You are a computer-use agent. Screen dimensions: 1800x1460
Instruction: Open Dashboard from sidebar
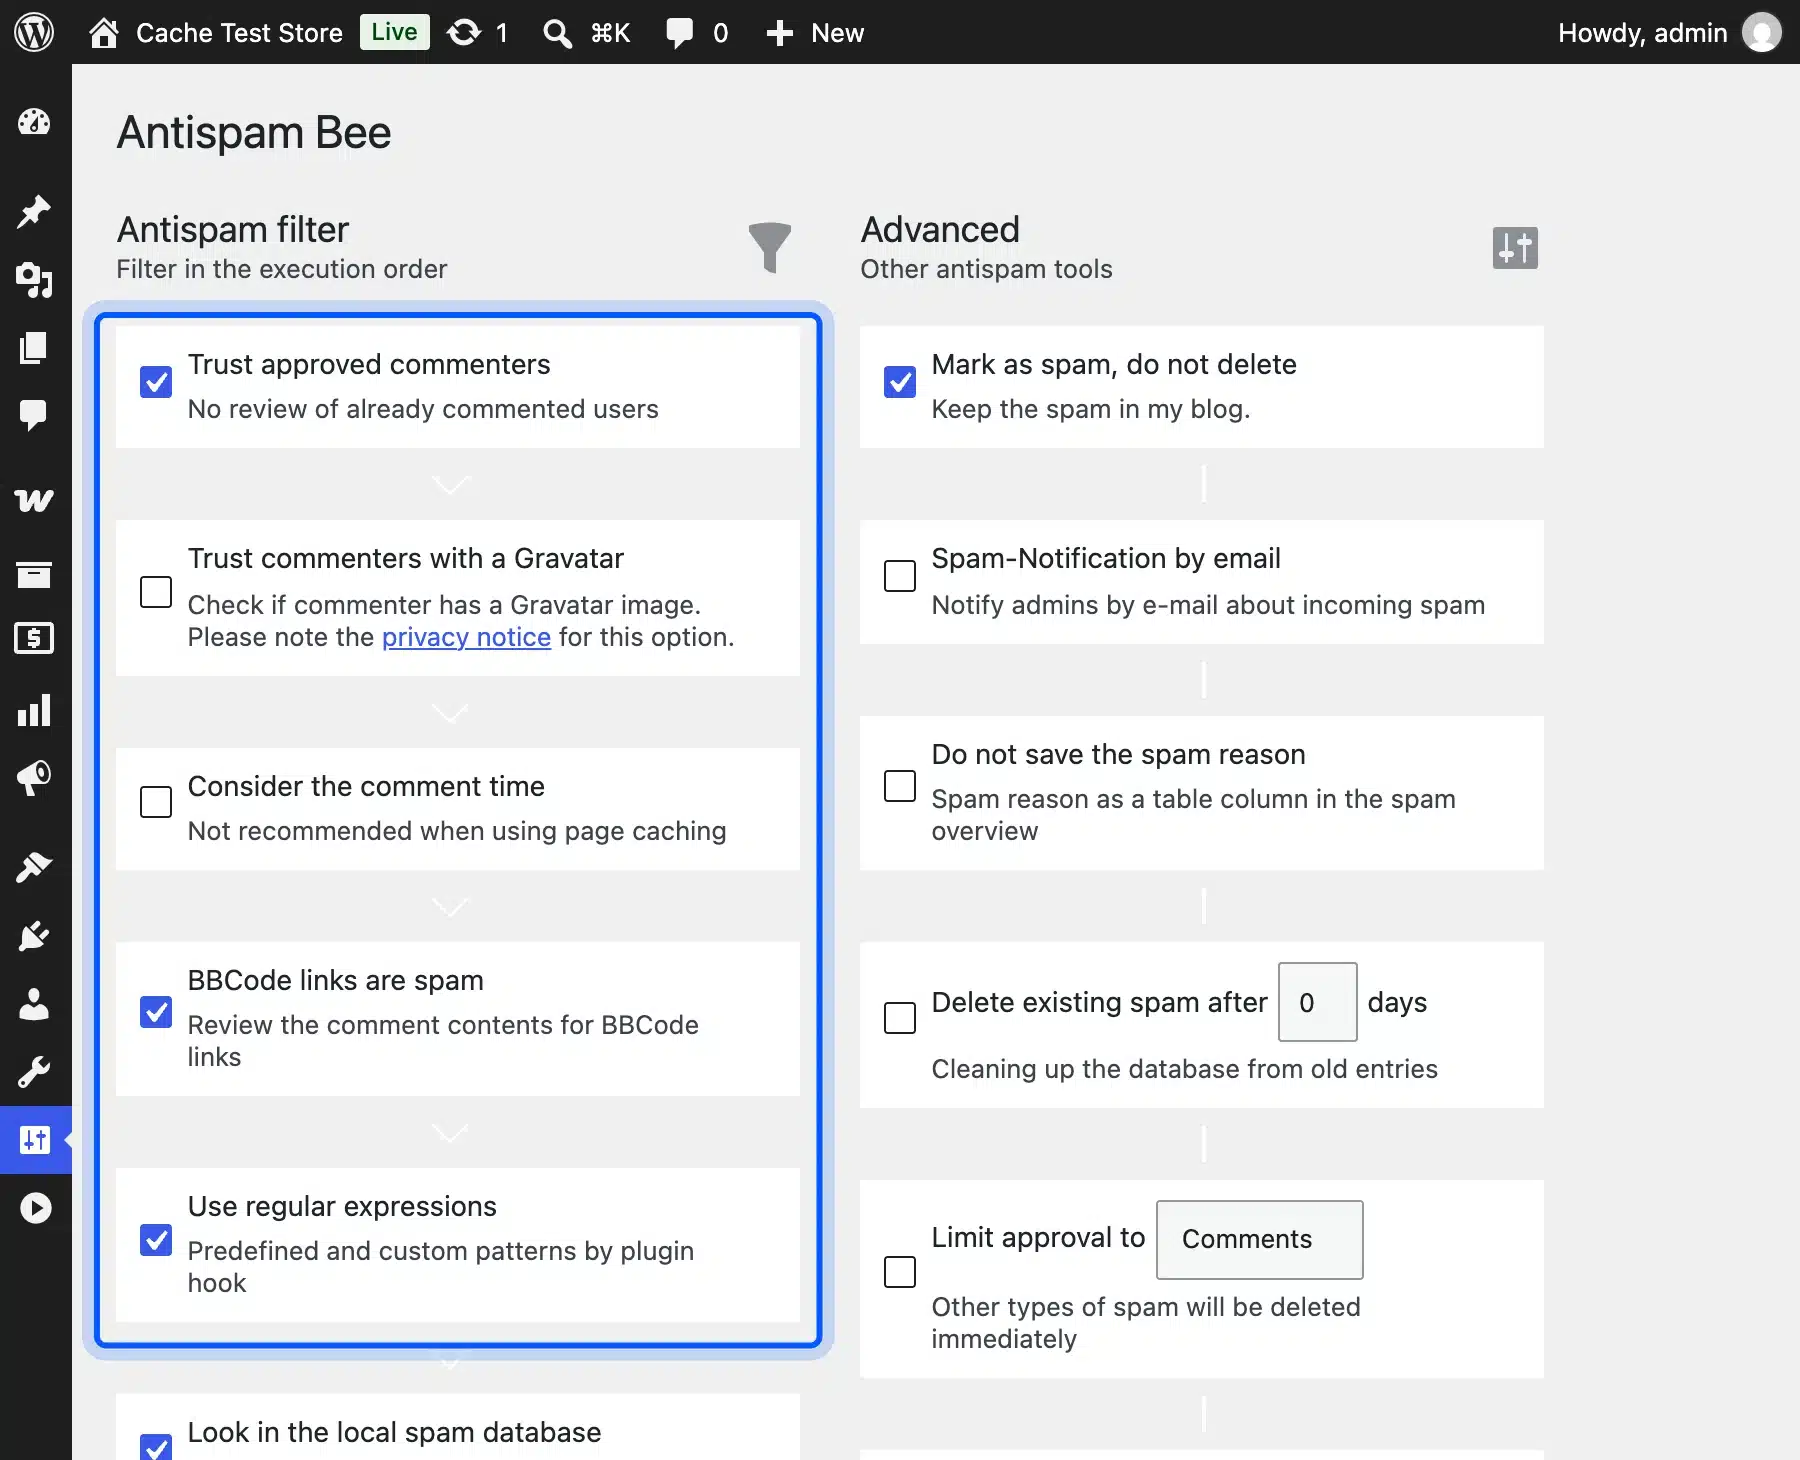pos(34,122)
